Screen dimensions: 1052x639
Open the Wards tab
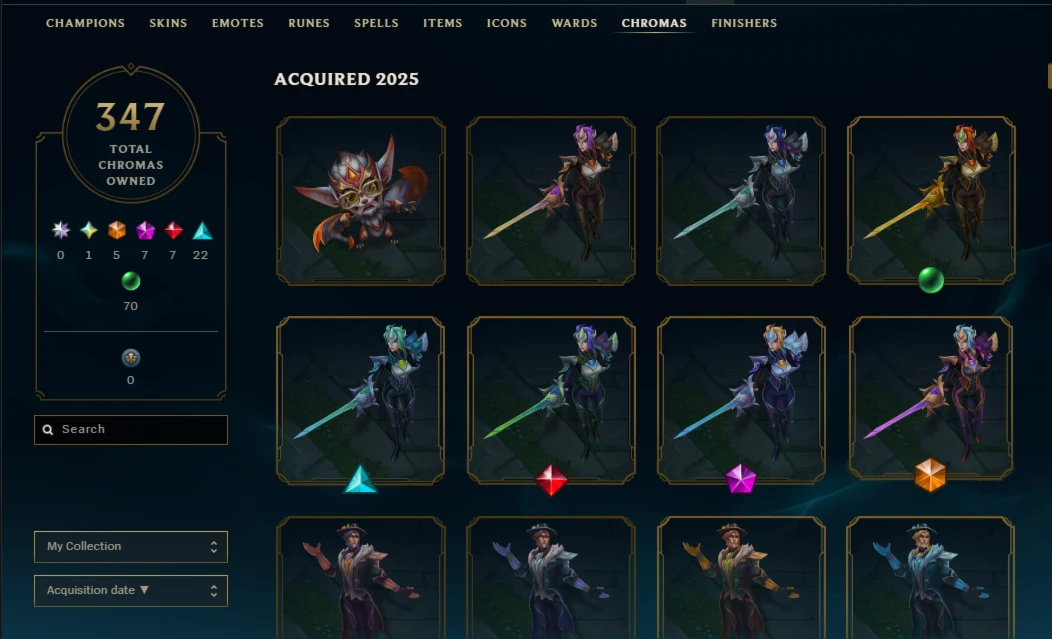(574, 23)
